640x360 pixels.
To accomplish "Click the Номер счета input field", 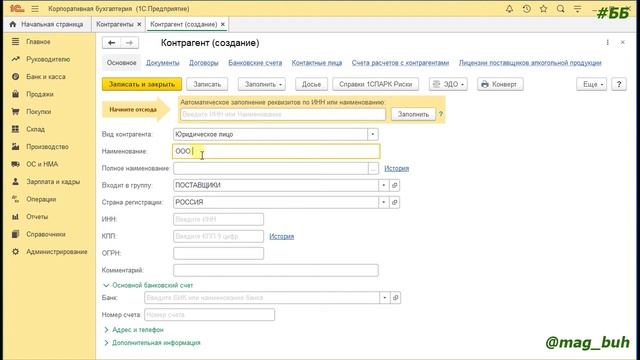I will (x=209, y=315).
